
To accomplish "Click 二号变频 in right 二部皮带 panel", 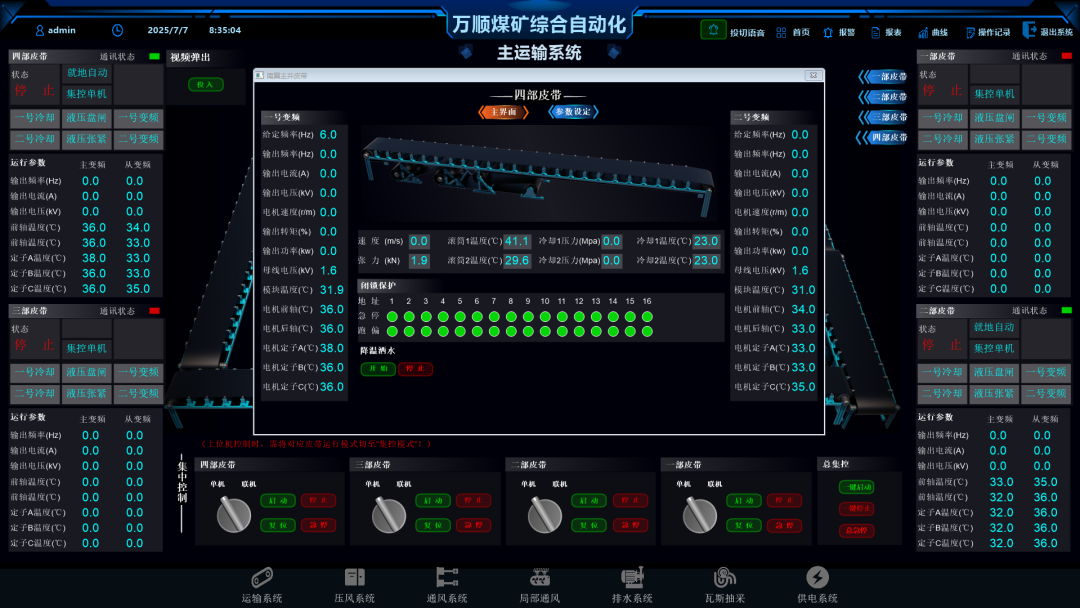I will (x=1046, y=393).
